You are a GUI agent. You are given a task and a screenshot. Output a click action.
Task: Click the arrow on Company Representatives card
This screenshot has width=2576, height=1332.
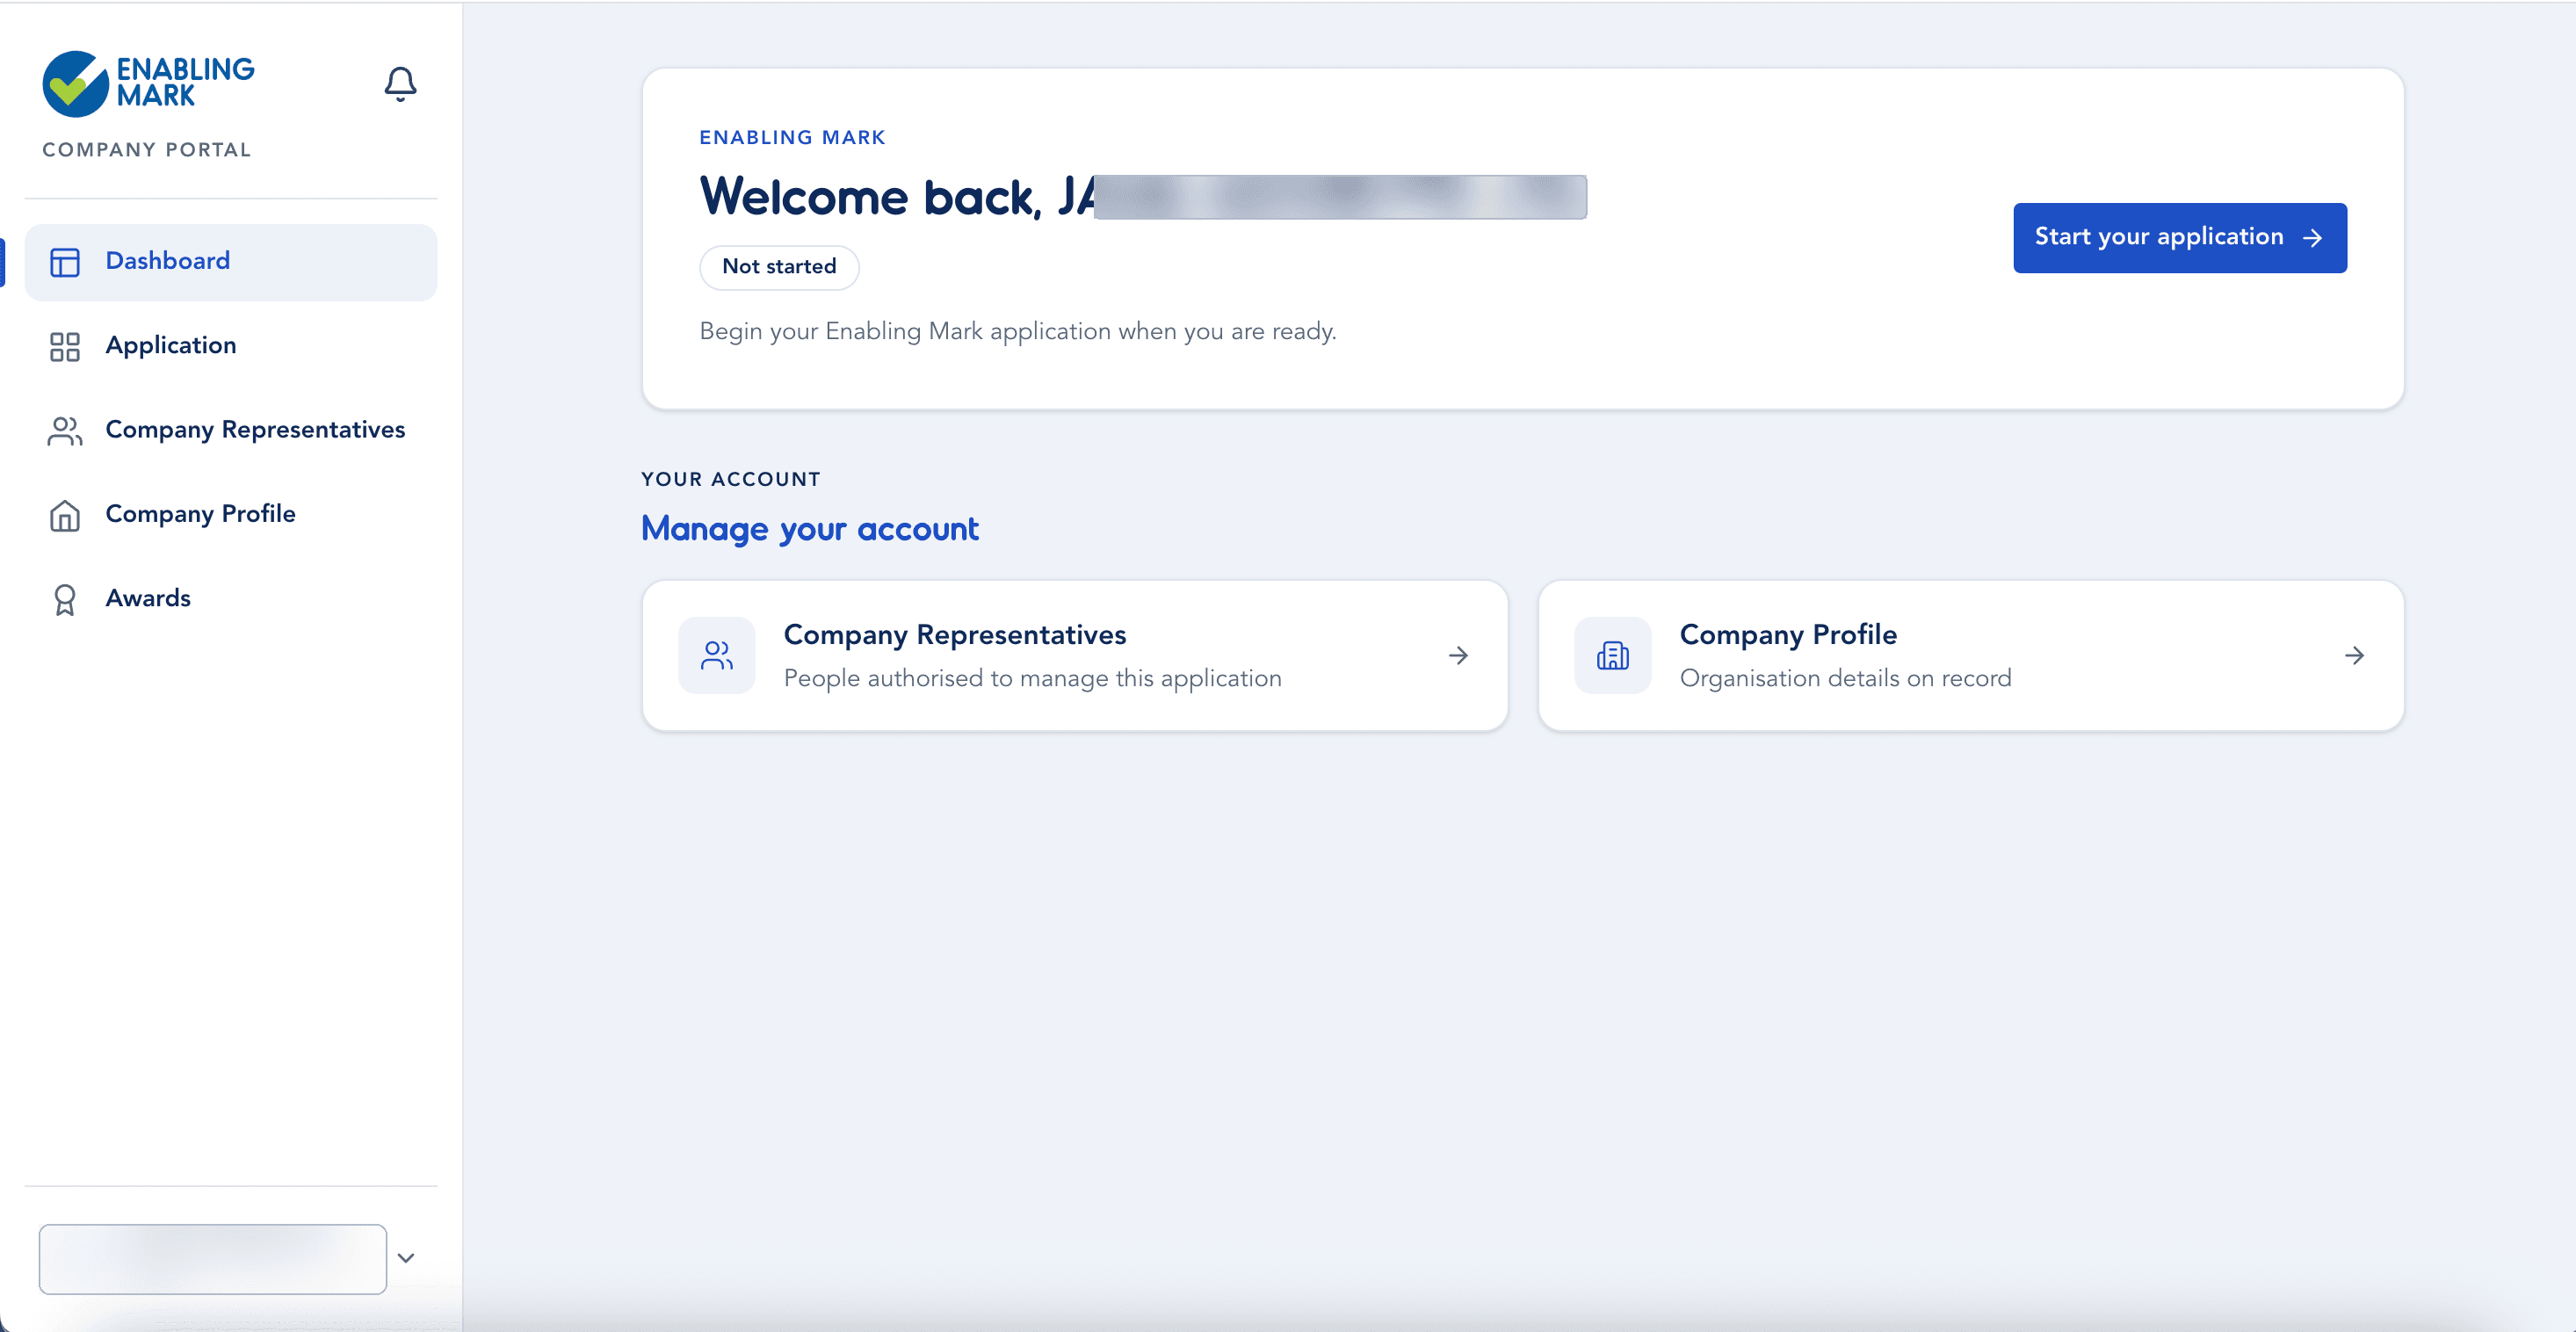tap(1458, 655)
